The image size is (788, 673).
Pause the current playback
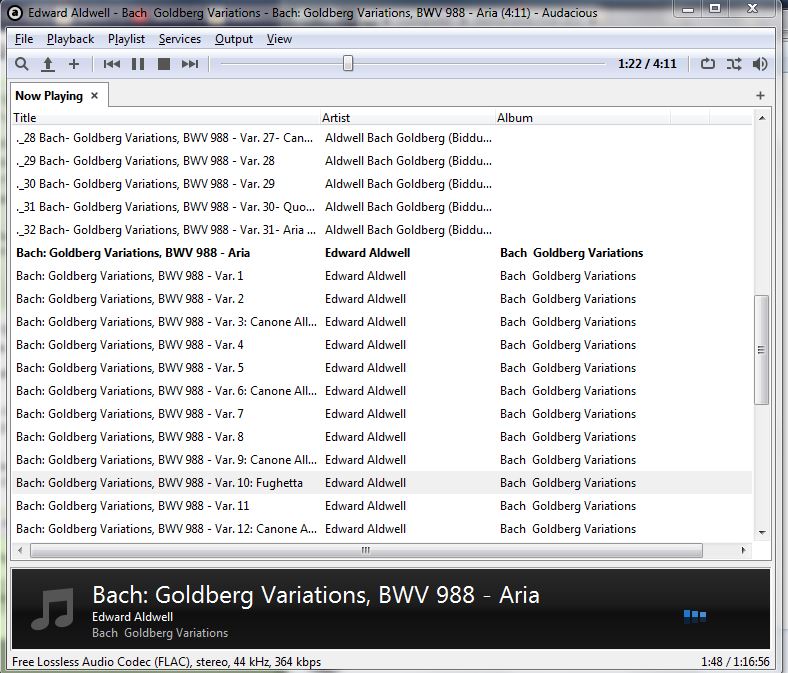(x=138, y=64)
